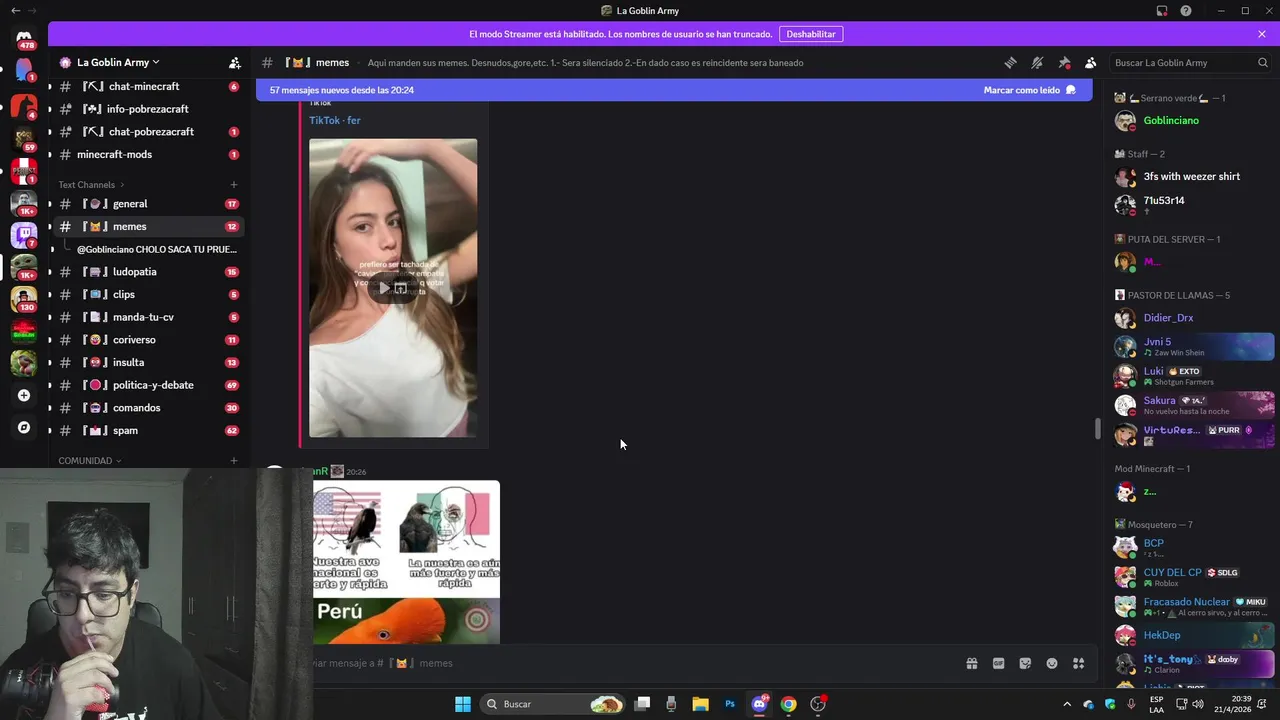Image resolution: width=1280 pixels, height=720 pixels.
Task: View member Goblinciano
Action: tap(1193, 121)
